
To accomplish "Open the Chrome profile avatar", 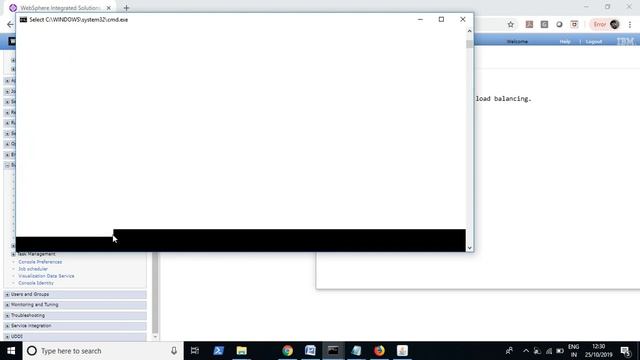I will coord(615,24).
